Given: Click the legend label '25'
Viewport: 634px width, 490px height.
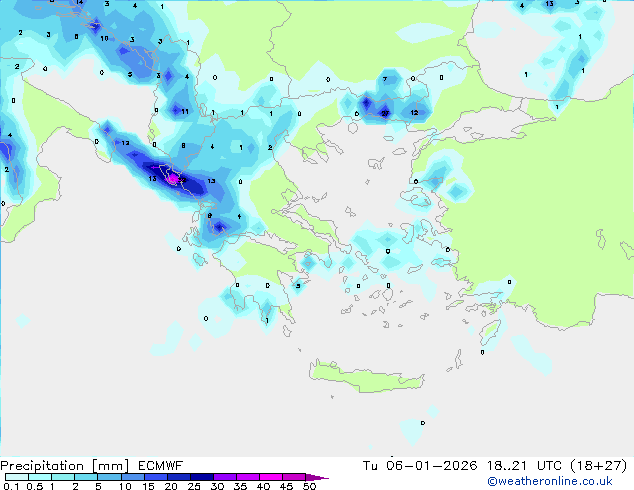Looking at the screenshot, I should [x=194, y=486].
